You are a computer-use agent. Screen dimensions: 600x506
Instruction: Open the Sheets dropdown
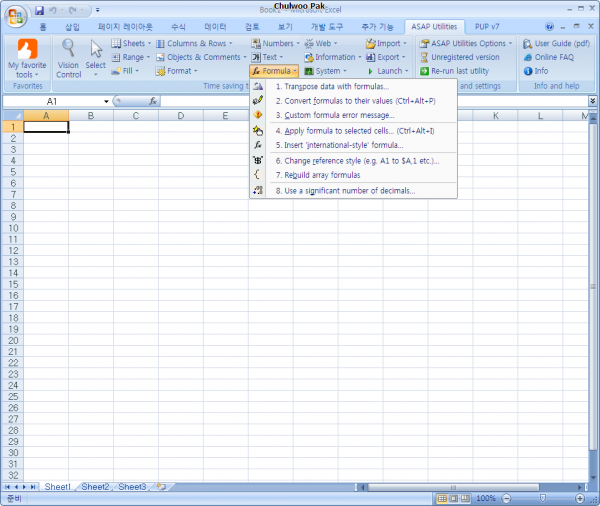(x=131, y=43)
